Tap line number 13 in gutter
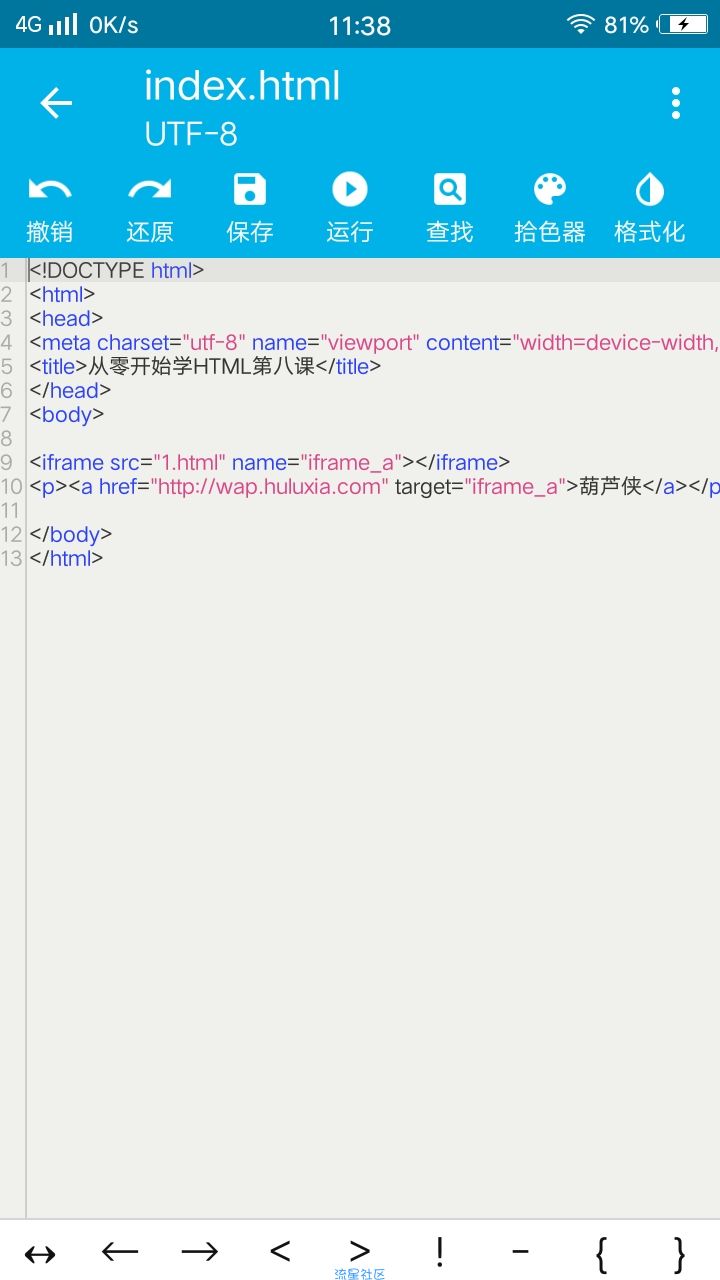The image size is (720, 1280). click(12, 558)
